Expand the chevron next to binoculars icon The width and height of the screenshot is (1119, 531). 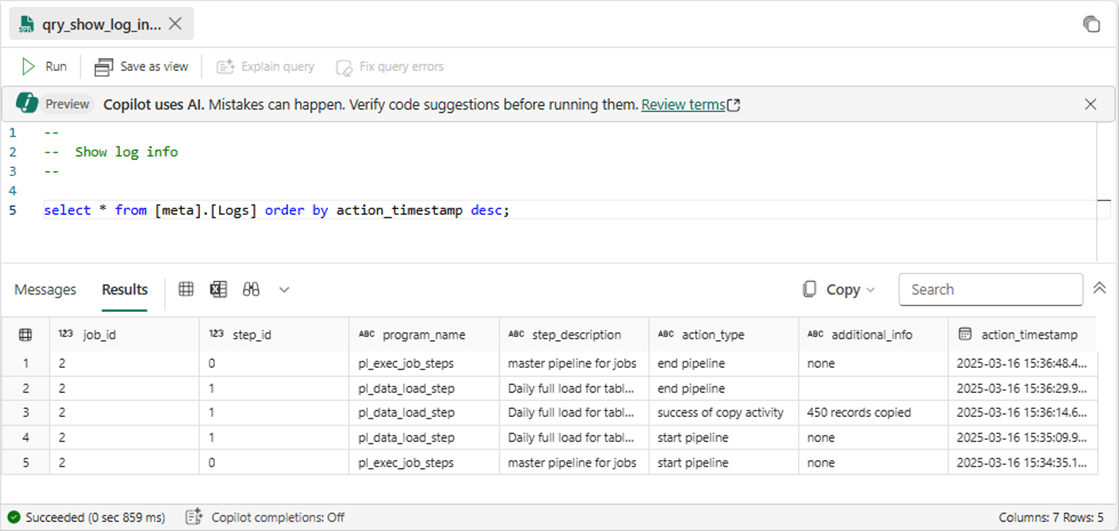tap(284, 289)
